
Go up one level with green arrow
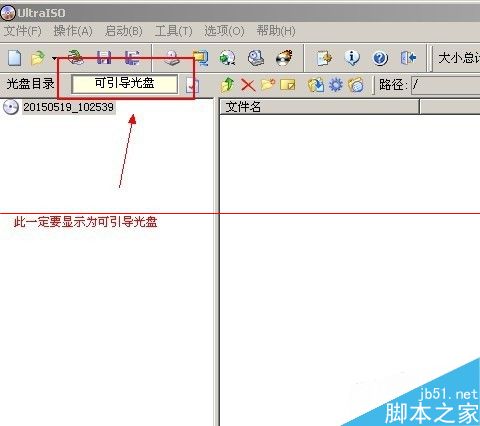(x=227, y=85)
